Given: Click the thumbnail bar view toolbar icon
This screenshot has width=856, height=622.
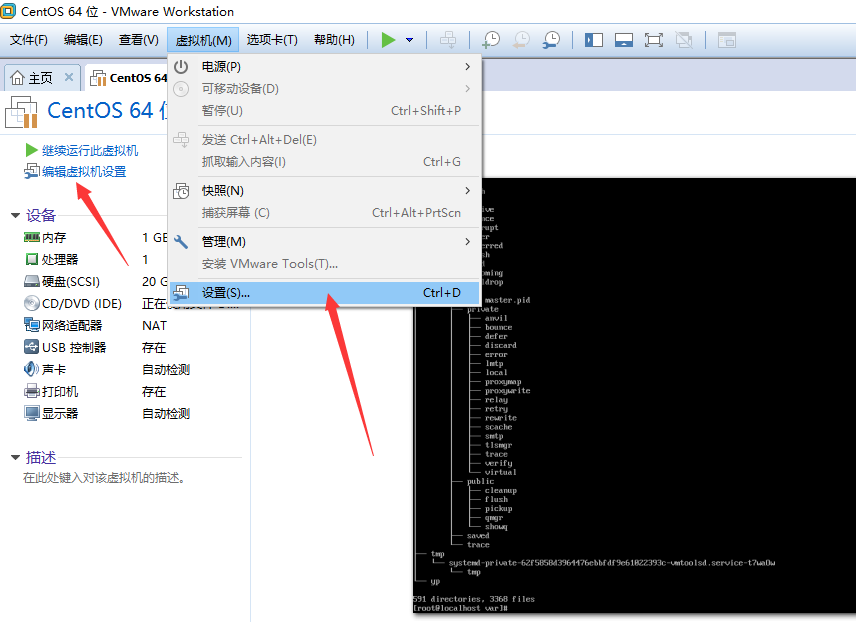Looking at the screenshot, I should coord(623,40).
